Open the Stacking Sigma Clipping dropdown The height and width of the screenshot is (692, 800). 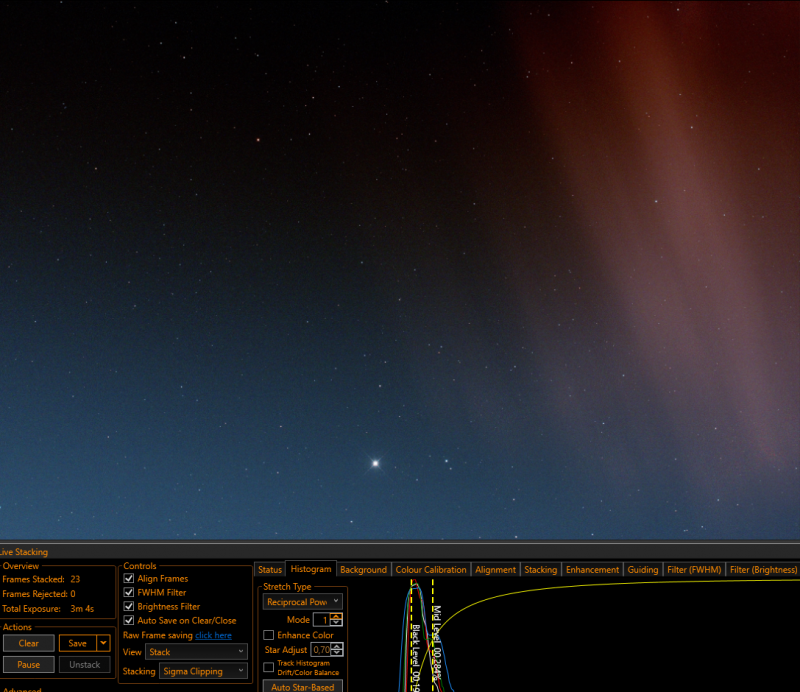[x=203, y=671]
